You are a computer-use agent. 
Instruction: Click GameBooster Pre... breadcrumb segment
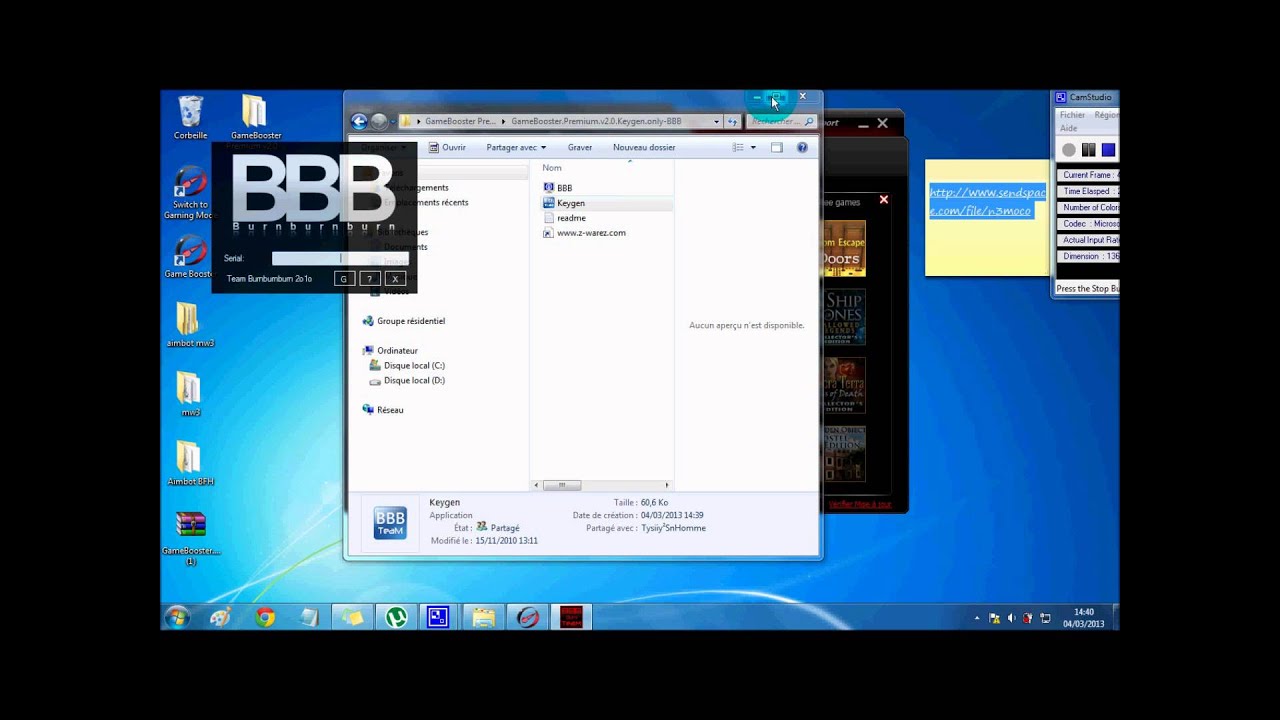460,121
